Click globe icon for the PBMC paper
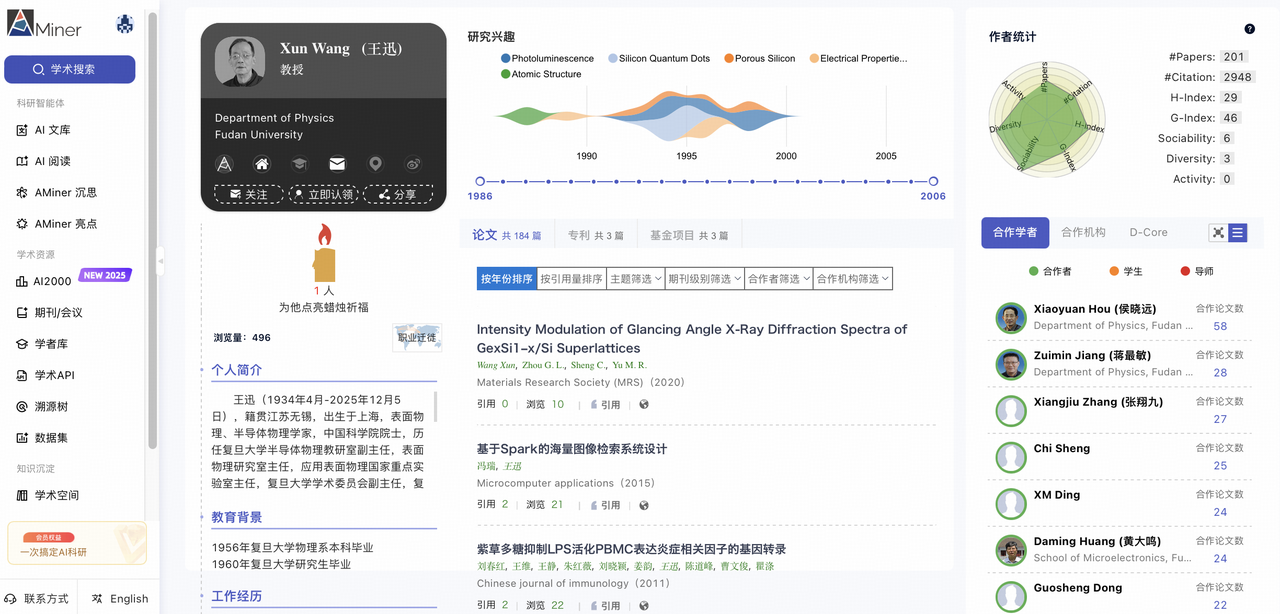The image size is (1280, 614). click(x=644, y=605)
